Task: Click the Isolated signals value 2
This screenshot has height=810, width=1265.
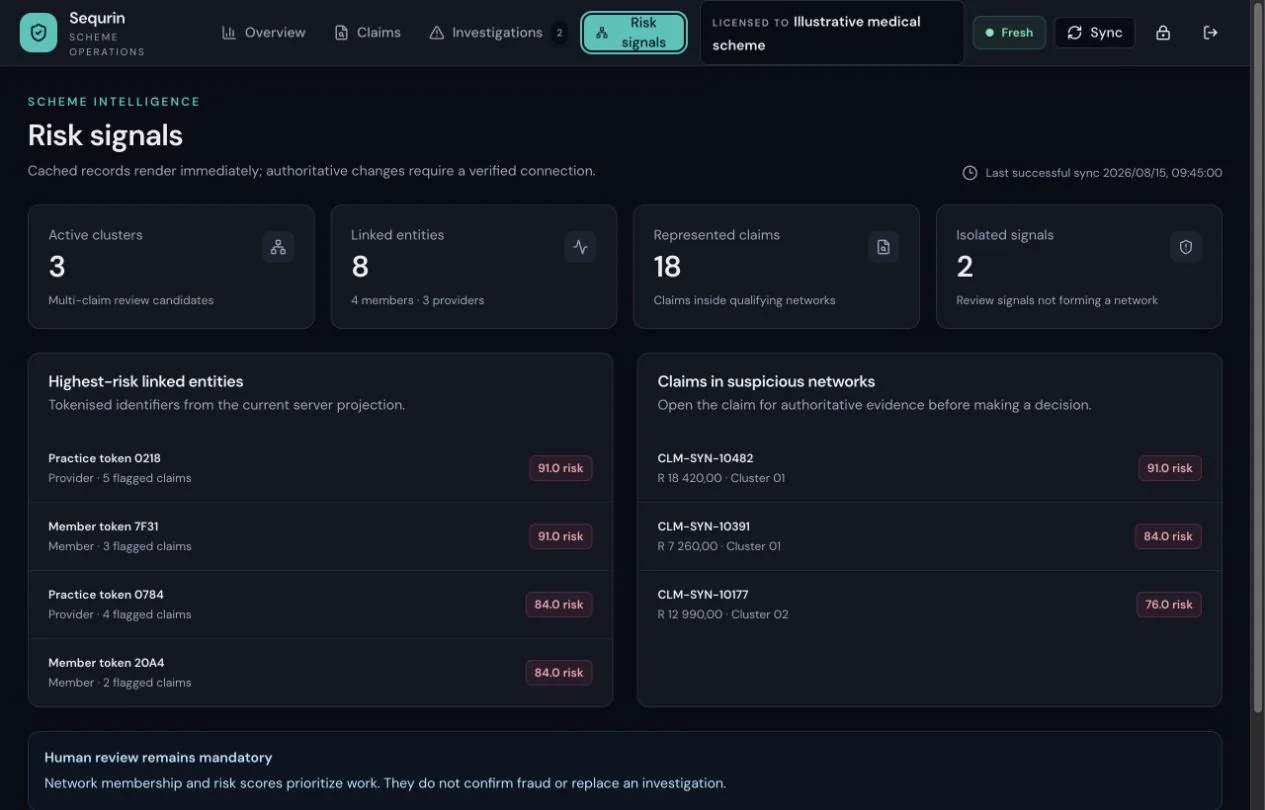Action: click(965, 267)
